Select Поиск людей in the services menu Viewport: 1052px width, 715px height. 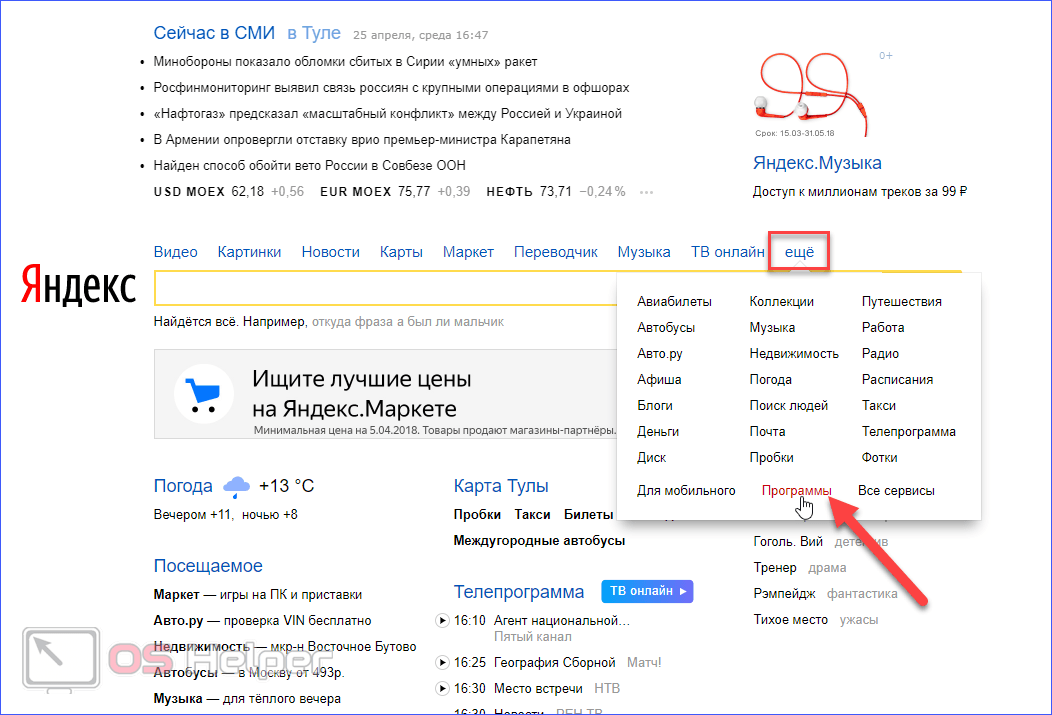point(788,406)
